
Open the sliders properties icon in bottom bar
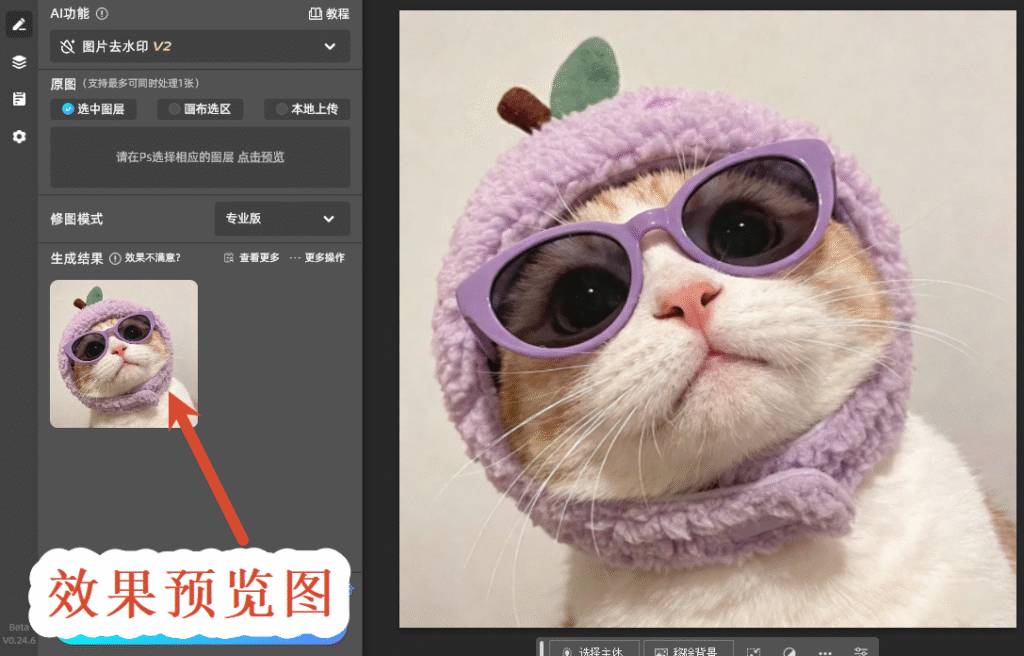point(861,652)
